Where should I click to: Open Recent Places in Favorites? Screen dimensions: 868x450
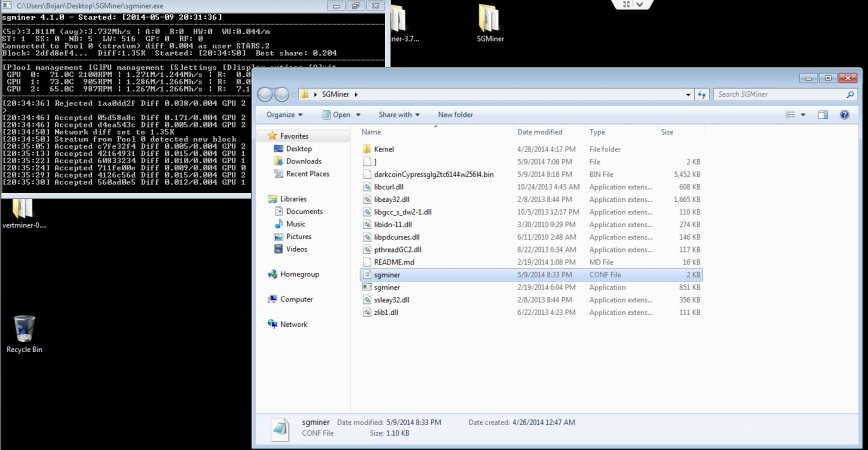[307, 174]
